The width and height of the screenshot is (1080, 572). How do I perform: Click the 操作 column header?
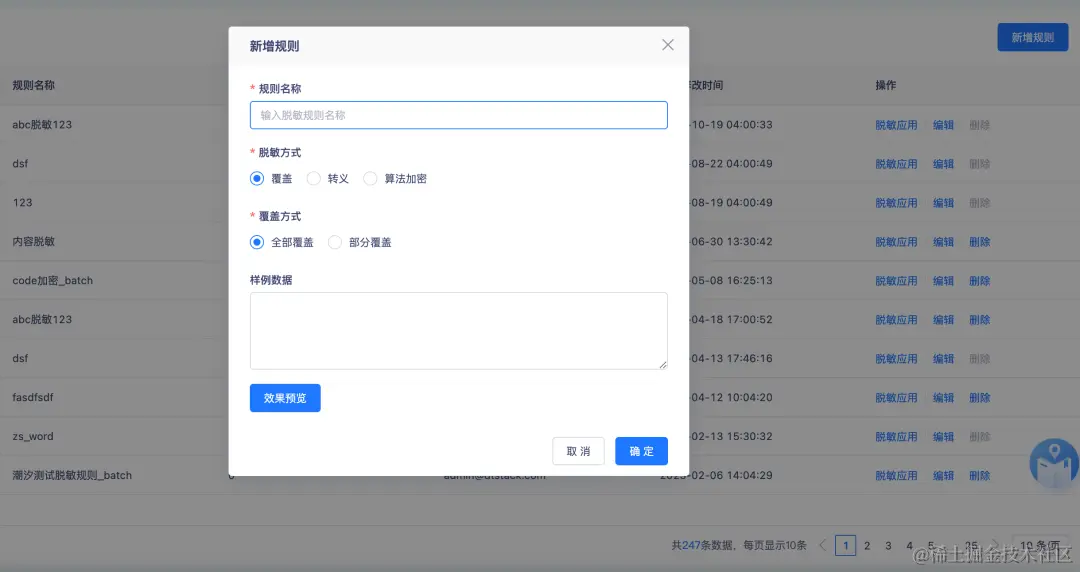point(886,85)
